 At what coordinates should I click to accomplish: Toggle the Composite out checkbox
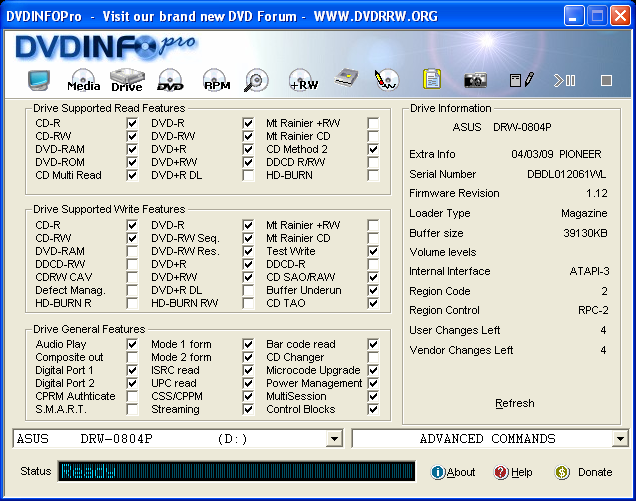[132, 357]
